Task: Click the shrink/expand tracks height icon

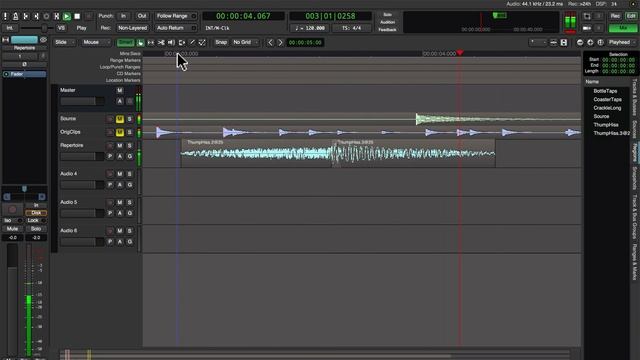Action: [553, 42]
